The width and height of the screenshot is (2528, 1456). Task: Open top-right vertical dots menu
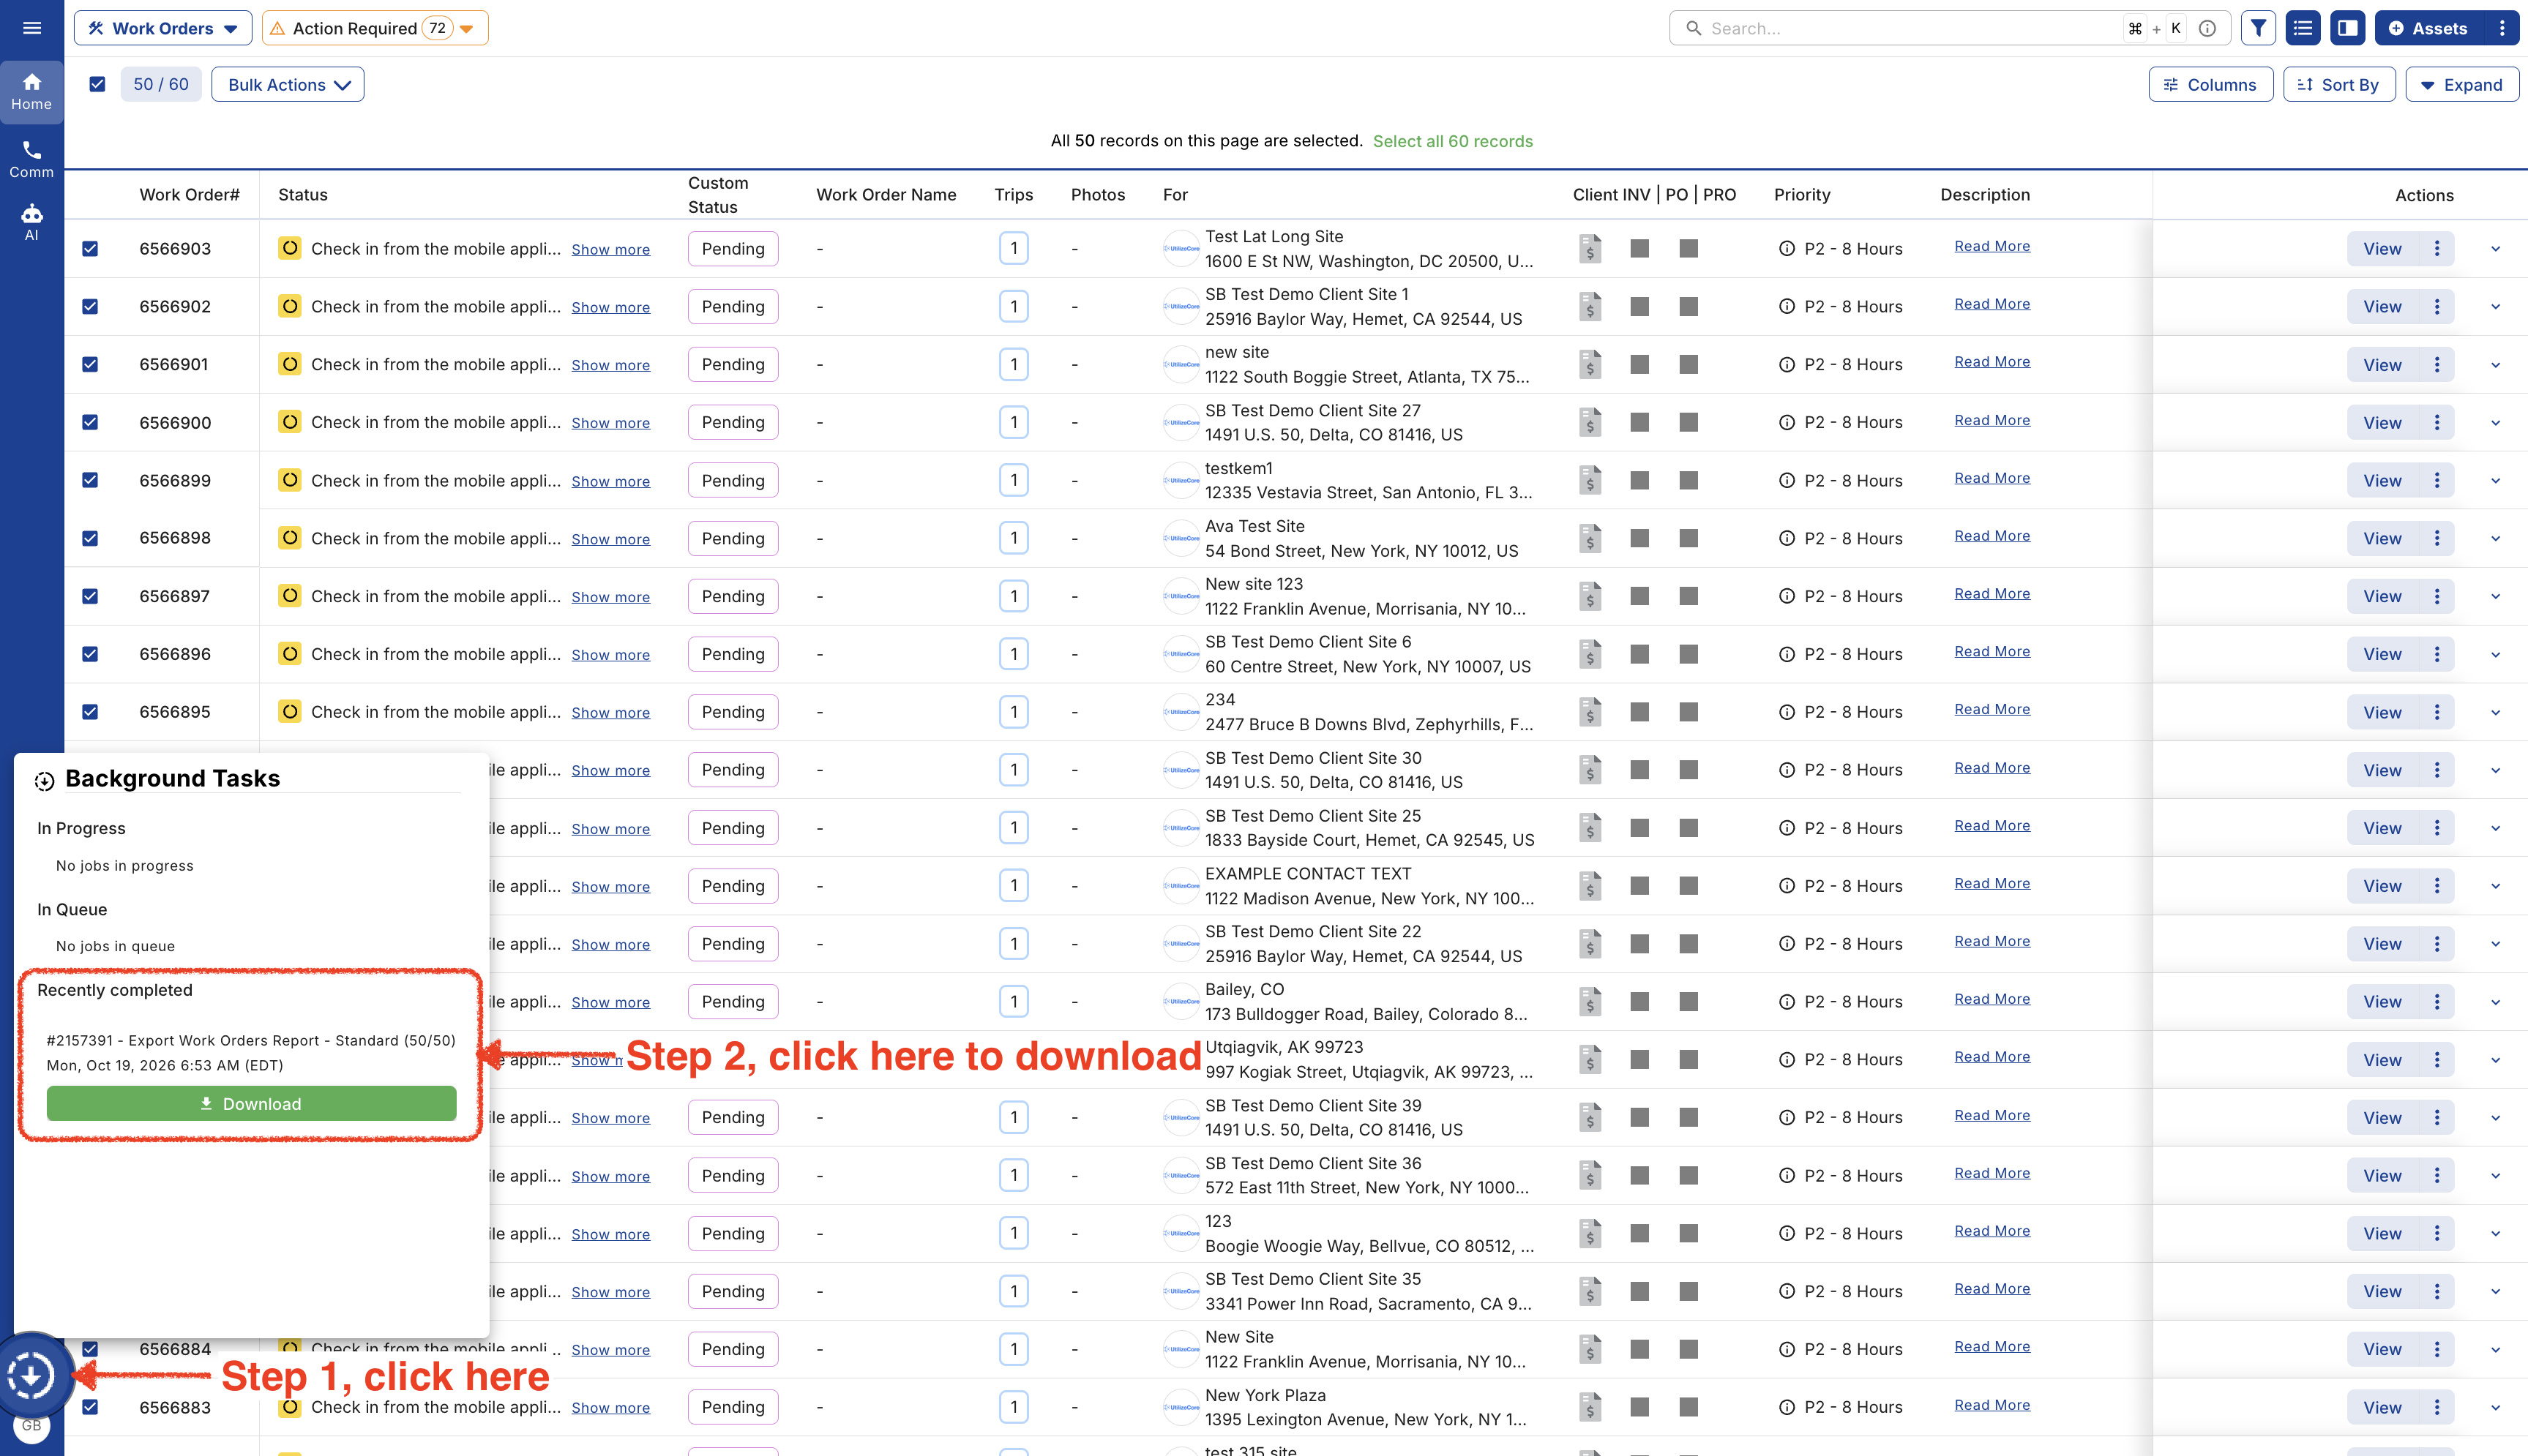pos(2503,28)
